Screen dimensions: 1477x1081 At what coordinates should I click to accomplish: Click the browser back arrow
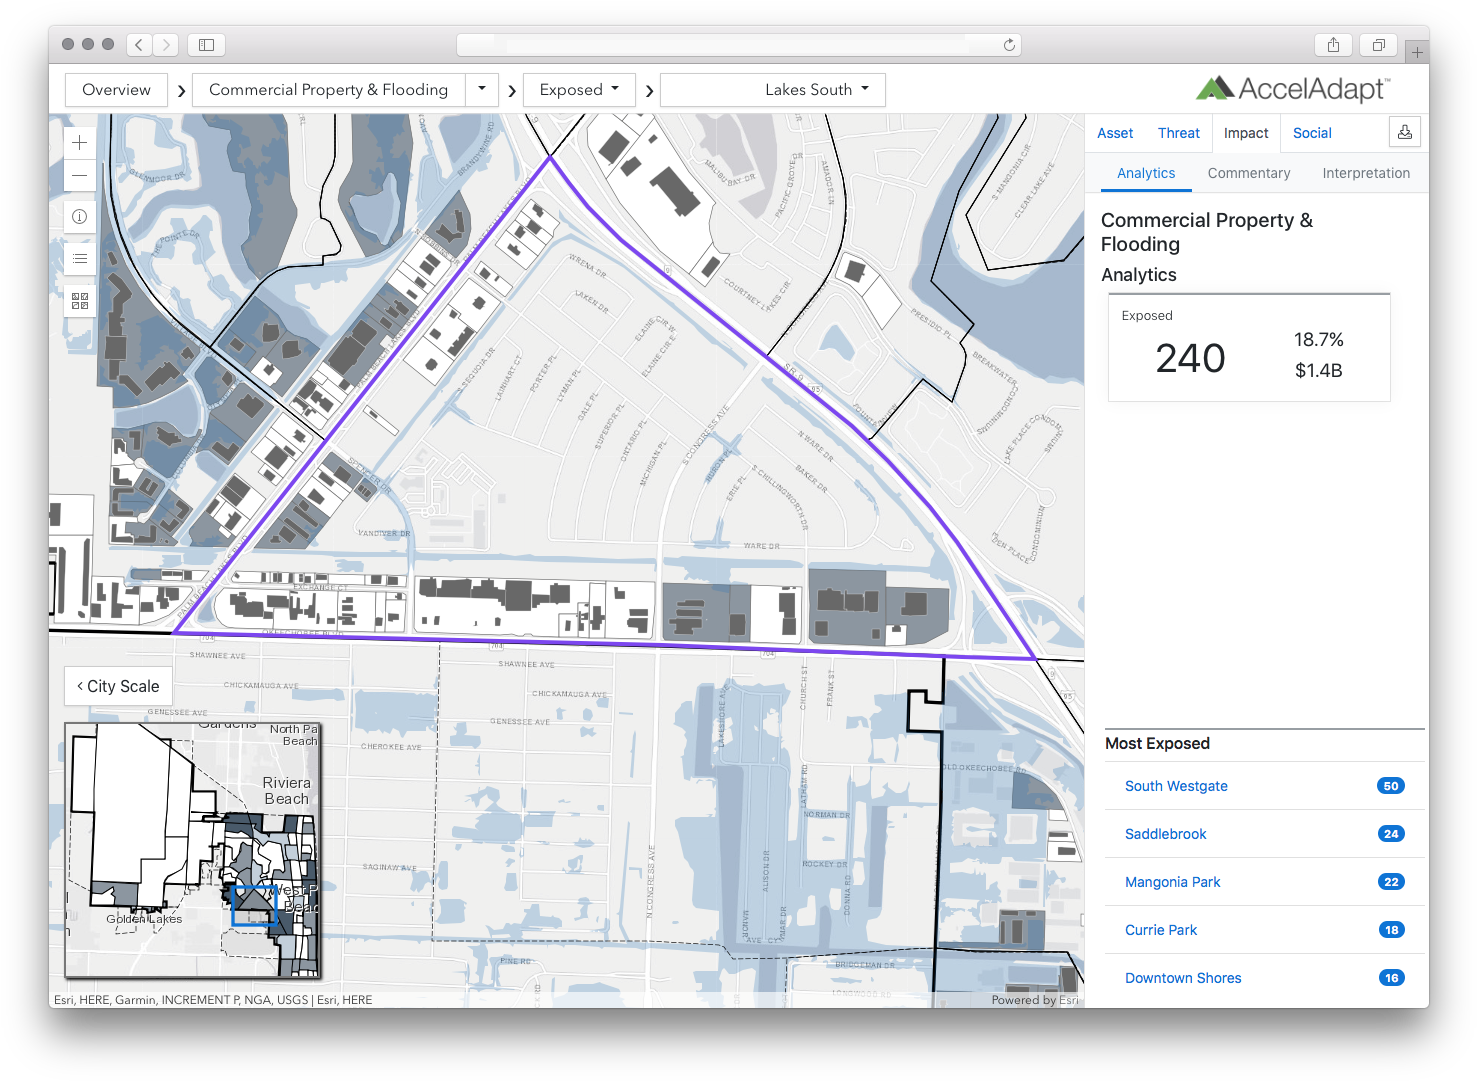(138, 44)
